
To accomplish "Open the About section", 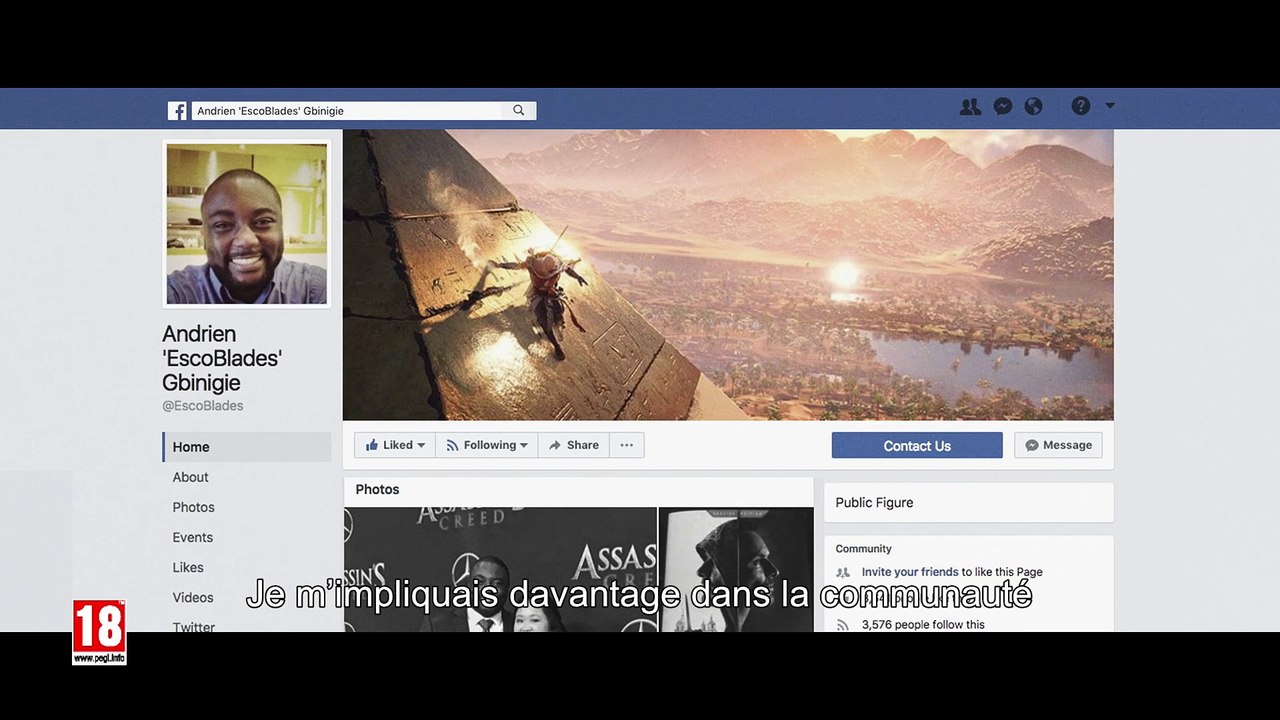I will 190,477.
